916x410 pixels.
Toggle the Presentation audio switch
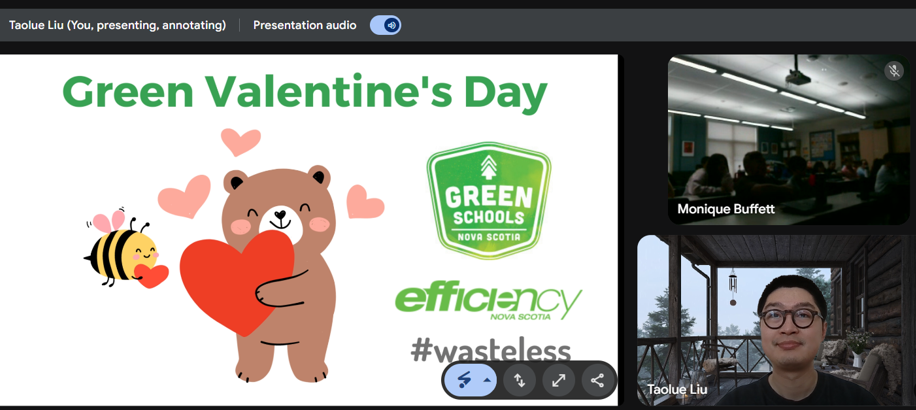(385, 25)
